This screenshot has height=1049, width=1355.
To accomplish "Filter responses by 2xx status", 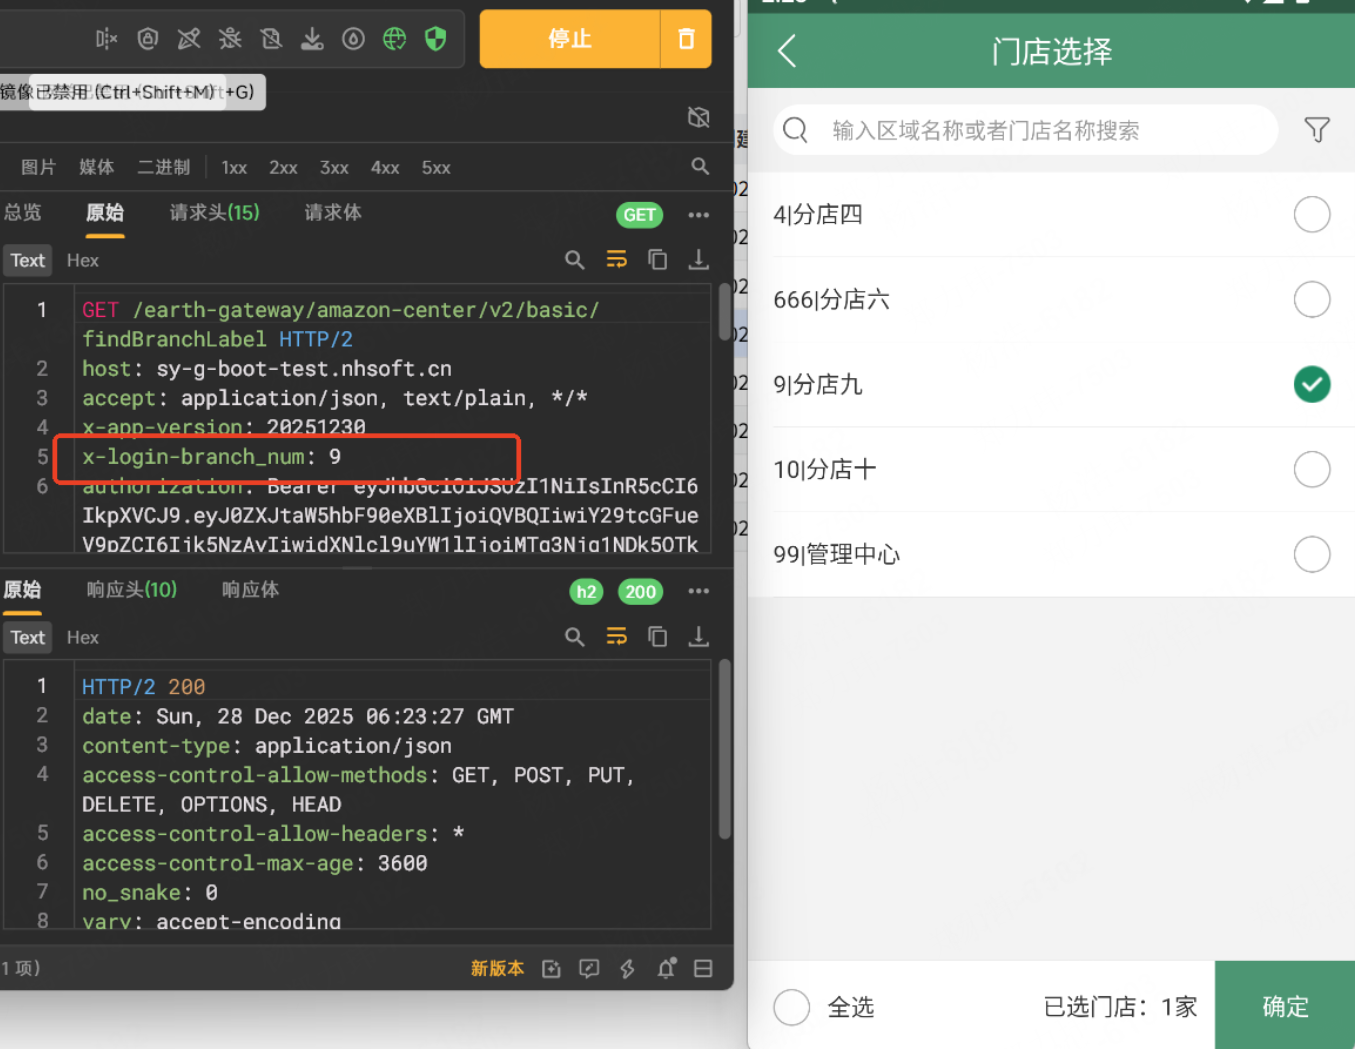I will click(283, 168).
